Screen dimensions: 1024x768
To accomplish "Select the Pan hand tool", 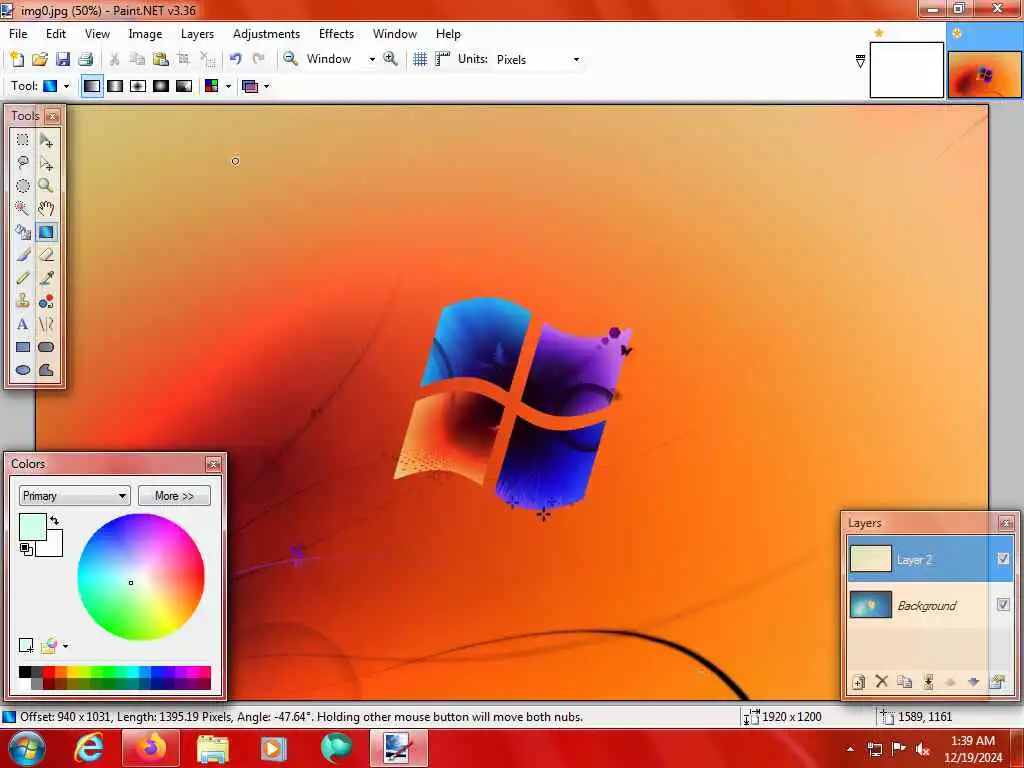I will tap(46, 209).
